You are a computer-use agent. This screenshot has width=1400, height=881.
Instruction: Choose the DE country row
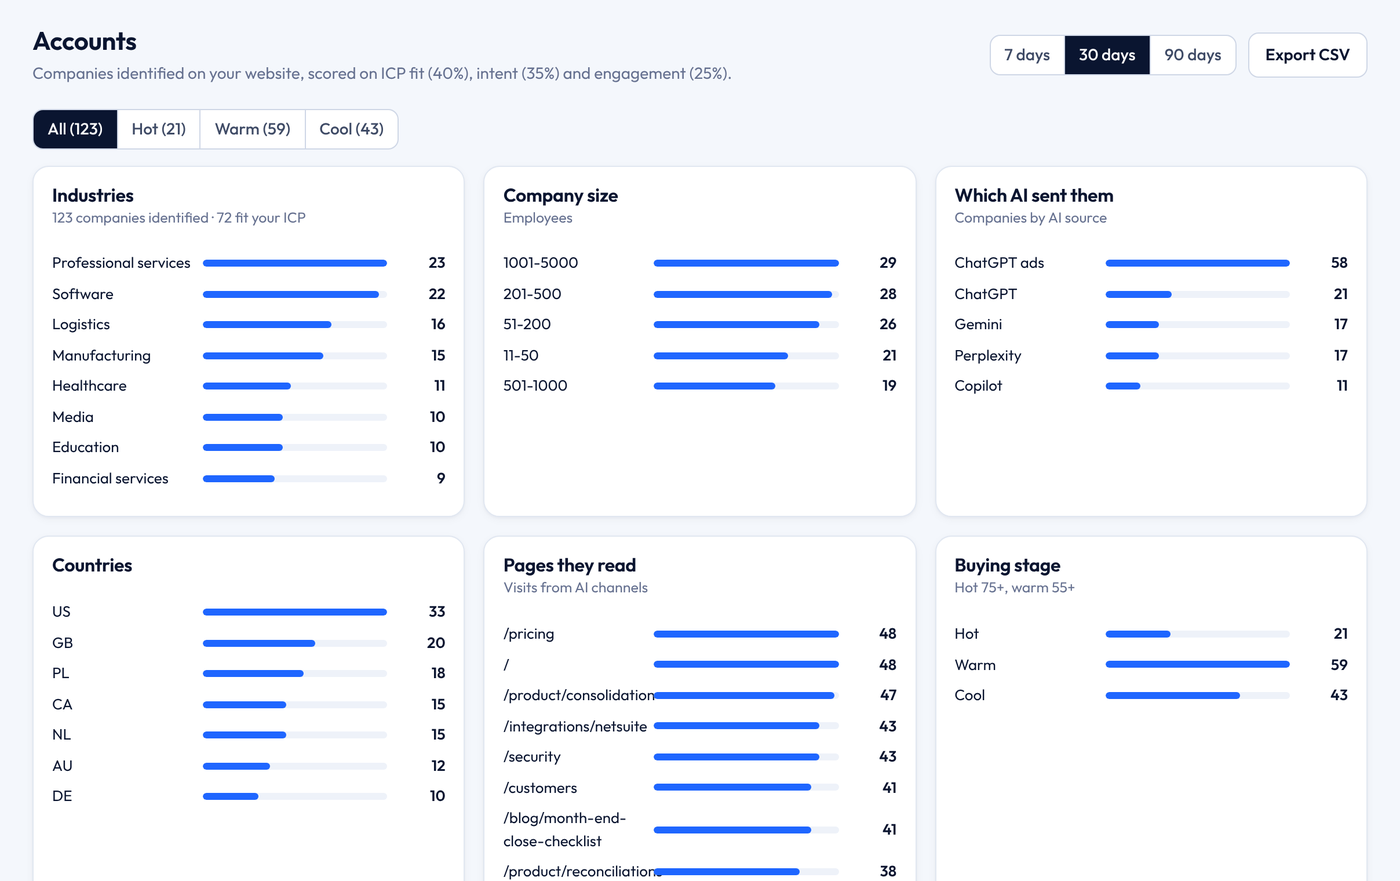(248, 796)
